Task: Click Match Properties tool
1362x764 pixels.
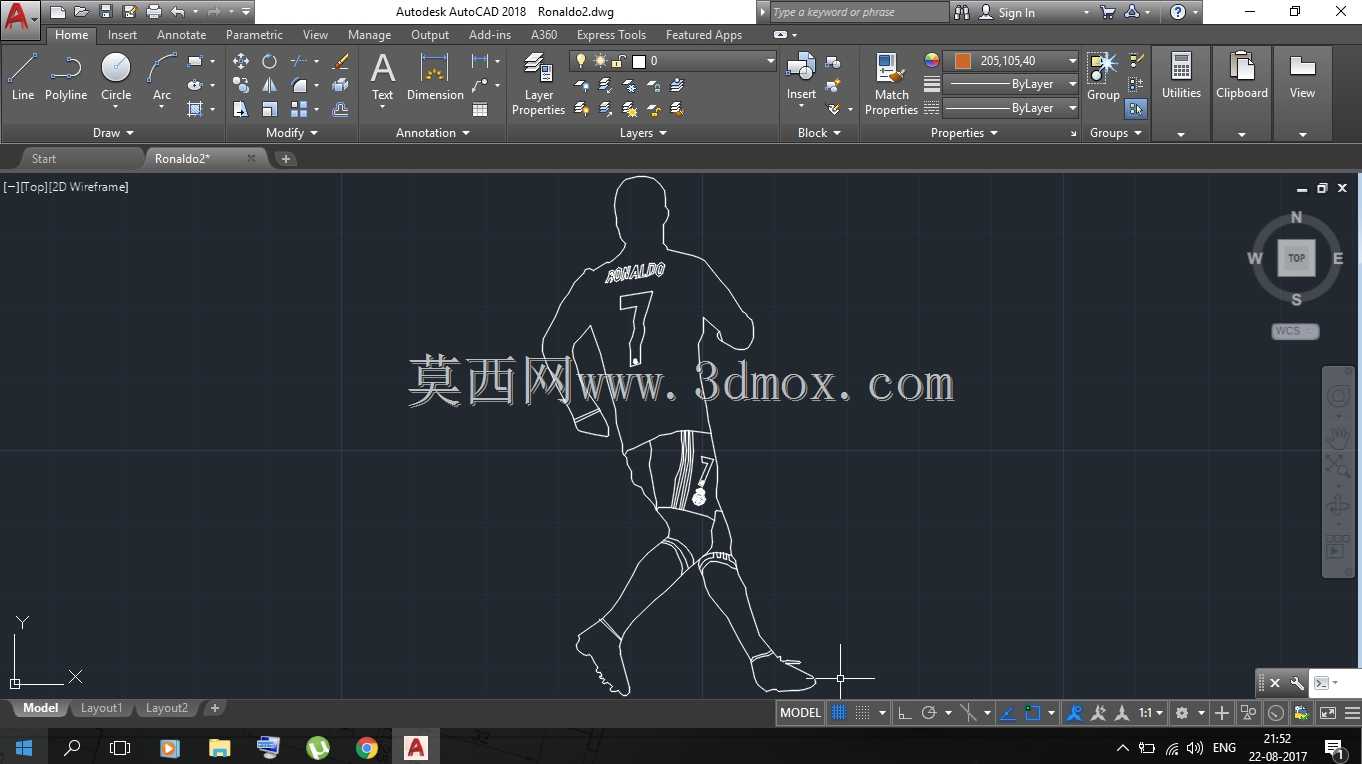Action: [x=891, y=85]
